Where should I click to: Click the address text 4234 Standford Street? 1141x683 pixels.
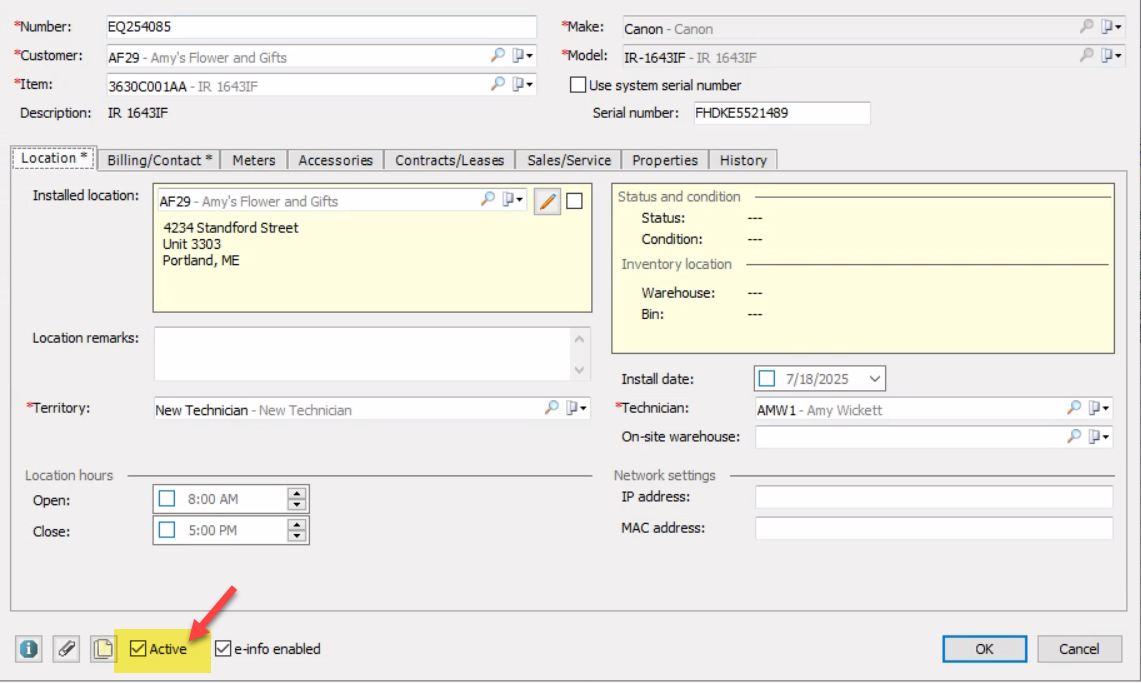[x=231, y=228]
